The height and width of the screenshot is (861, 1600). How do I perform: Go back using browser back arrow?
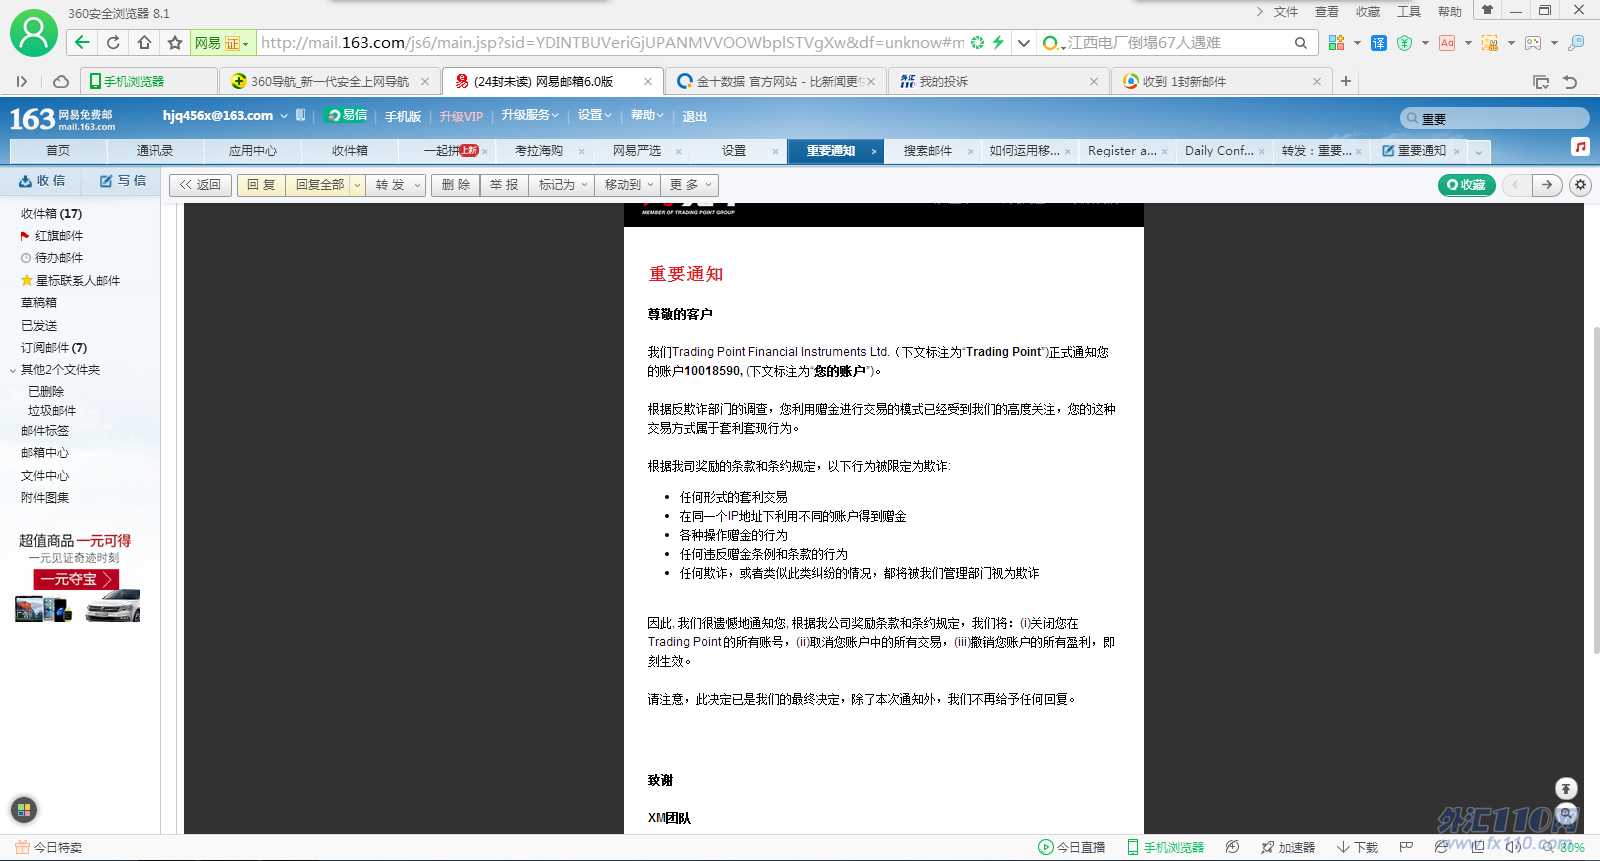82,42
